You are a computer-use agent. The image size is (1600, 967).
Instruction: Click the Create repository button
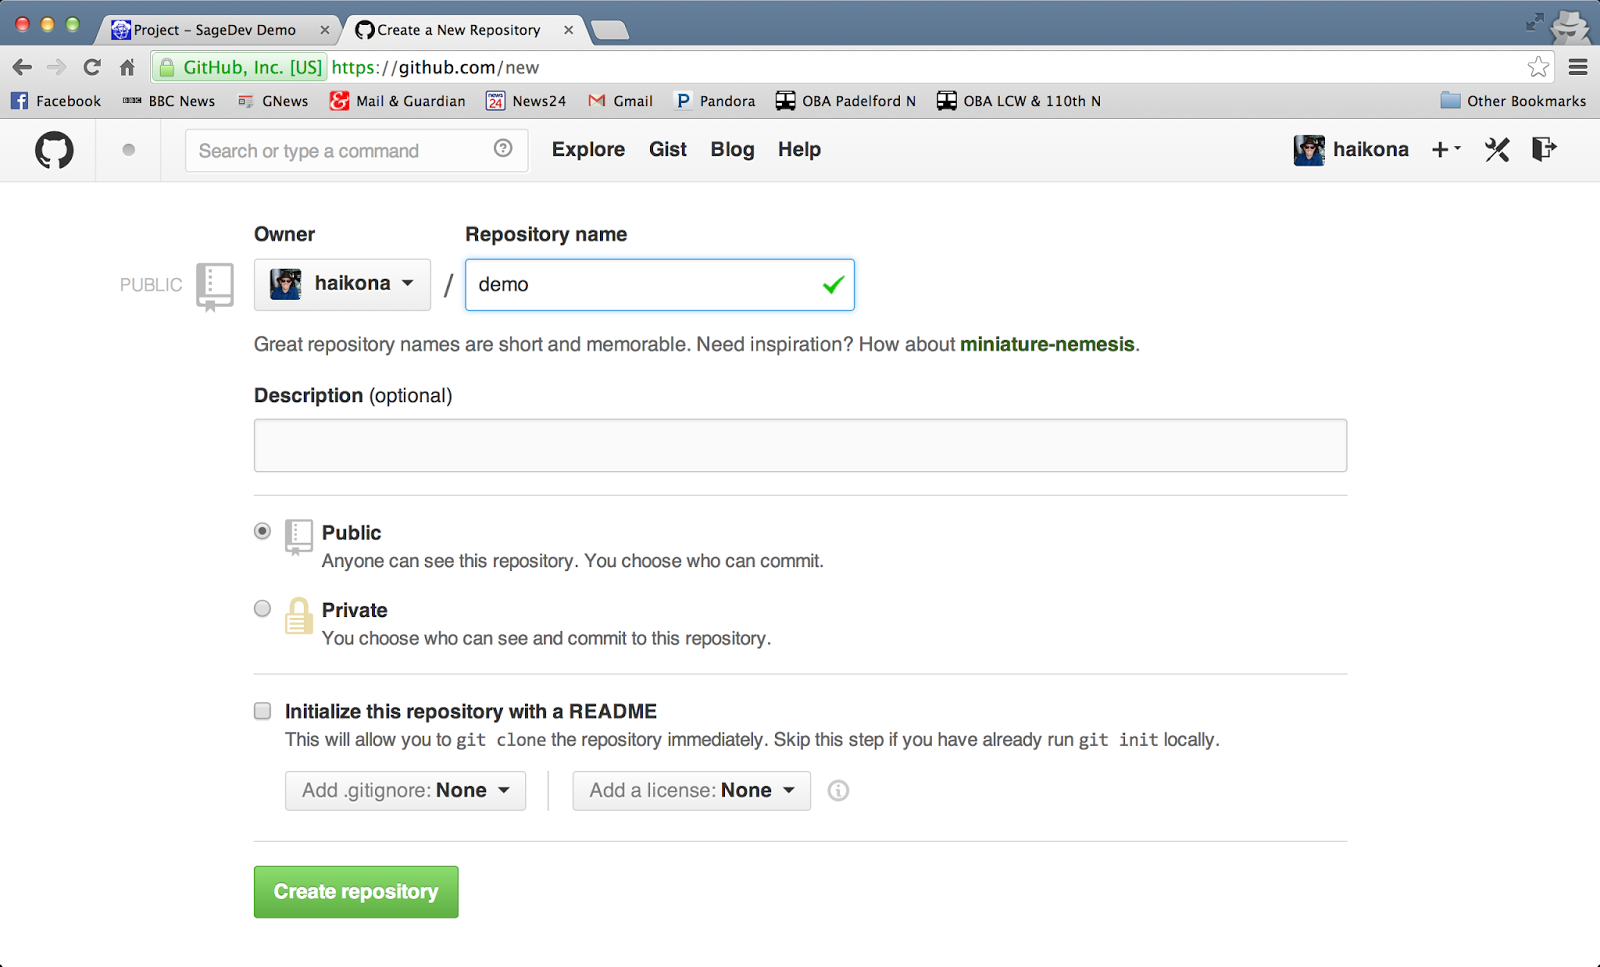(355, 891)
